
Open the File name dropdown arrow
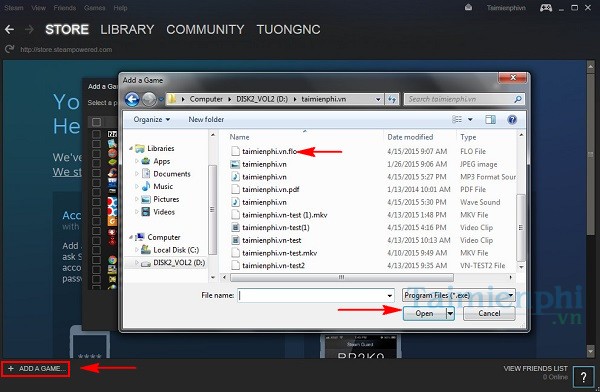pyautogui.click(x=390, y=296)
